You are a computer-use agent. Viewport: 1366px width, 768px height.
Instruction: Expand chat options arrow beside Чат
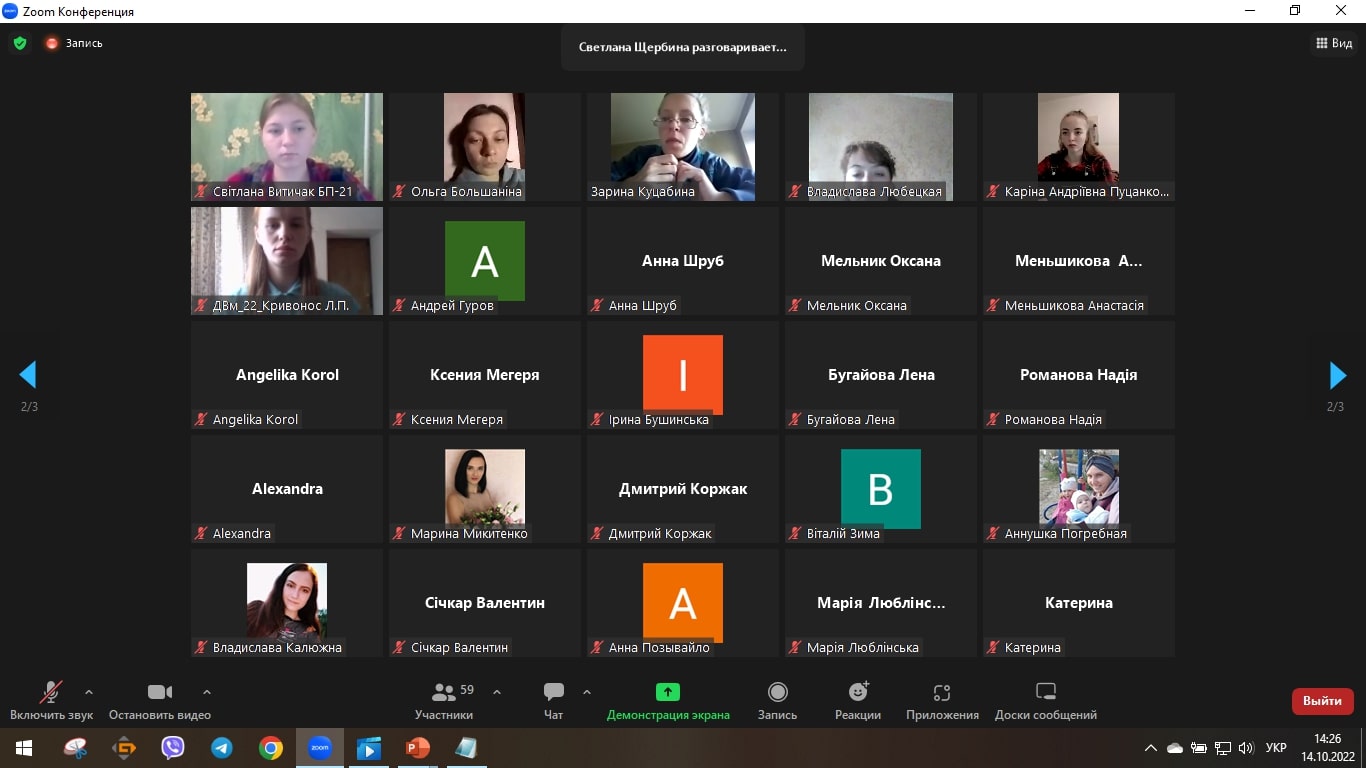[x=587, y=691]
